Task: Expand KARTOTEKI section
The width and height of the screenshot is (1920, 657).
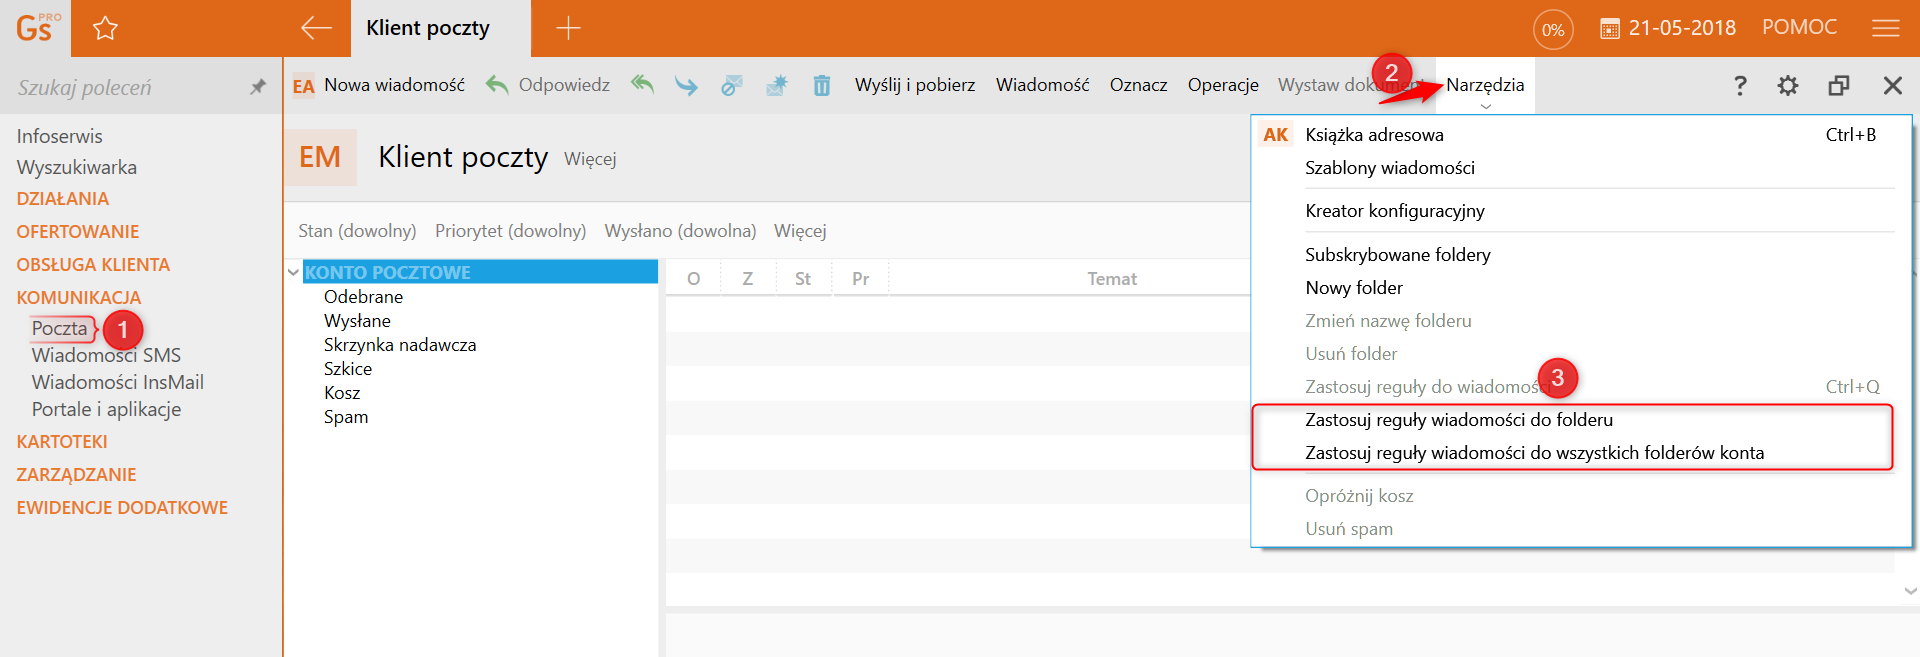Action: [x=61, y=442]
